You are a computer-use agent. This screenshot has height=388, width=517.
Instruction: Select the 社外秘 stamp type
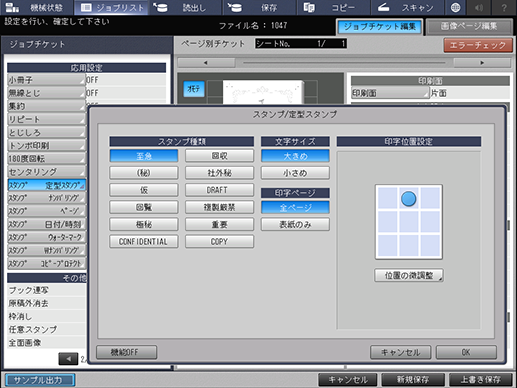pos(219,173)
